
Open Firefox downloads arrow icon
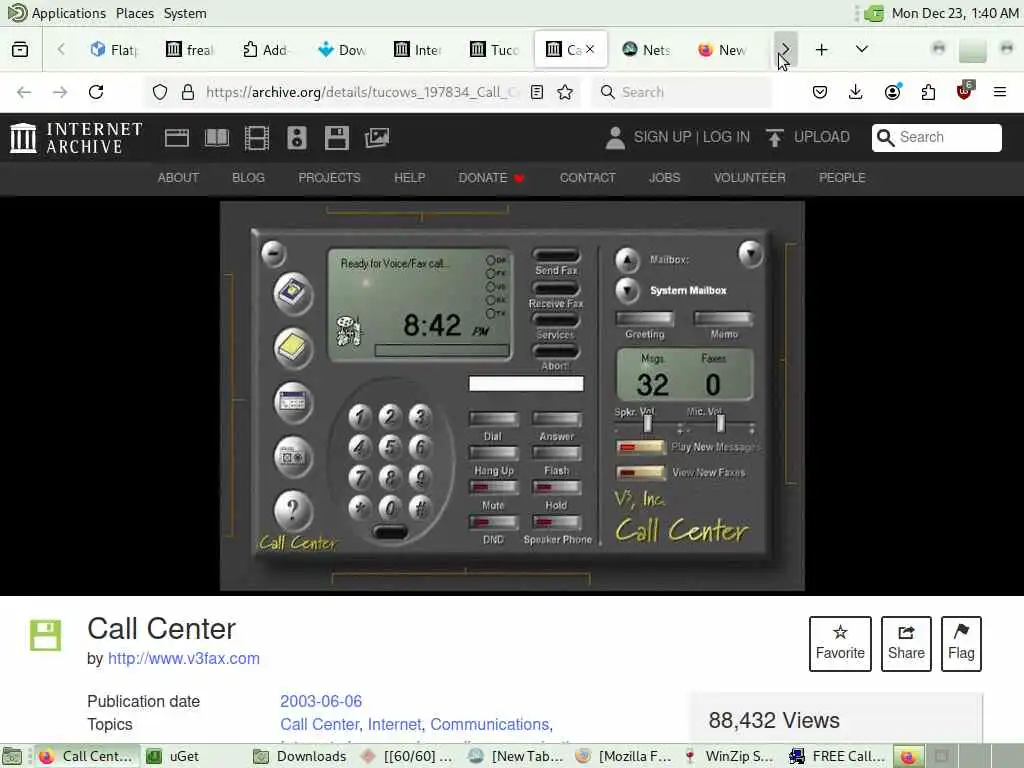coord(856,92)
